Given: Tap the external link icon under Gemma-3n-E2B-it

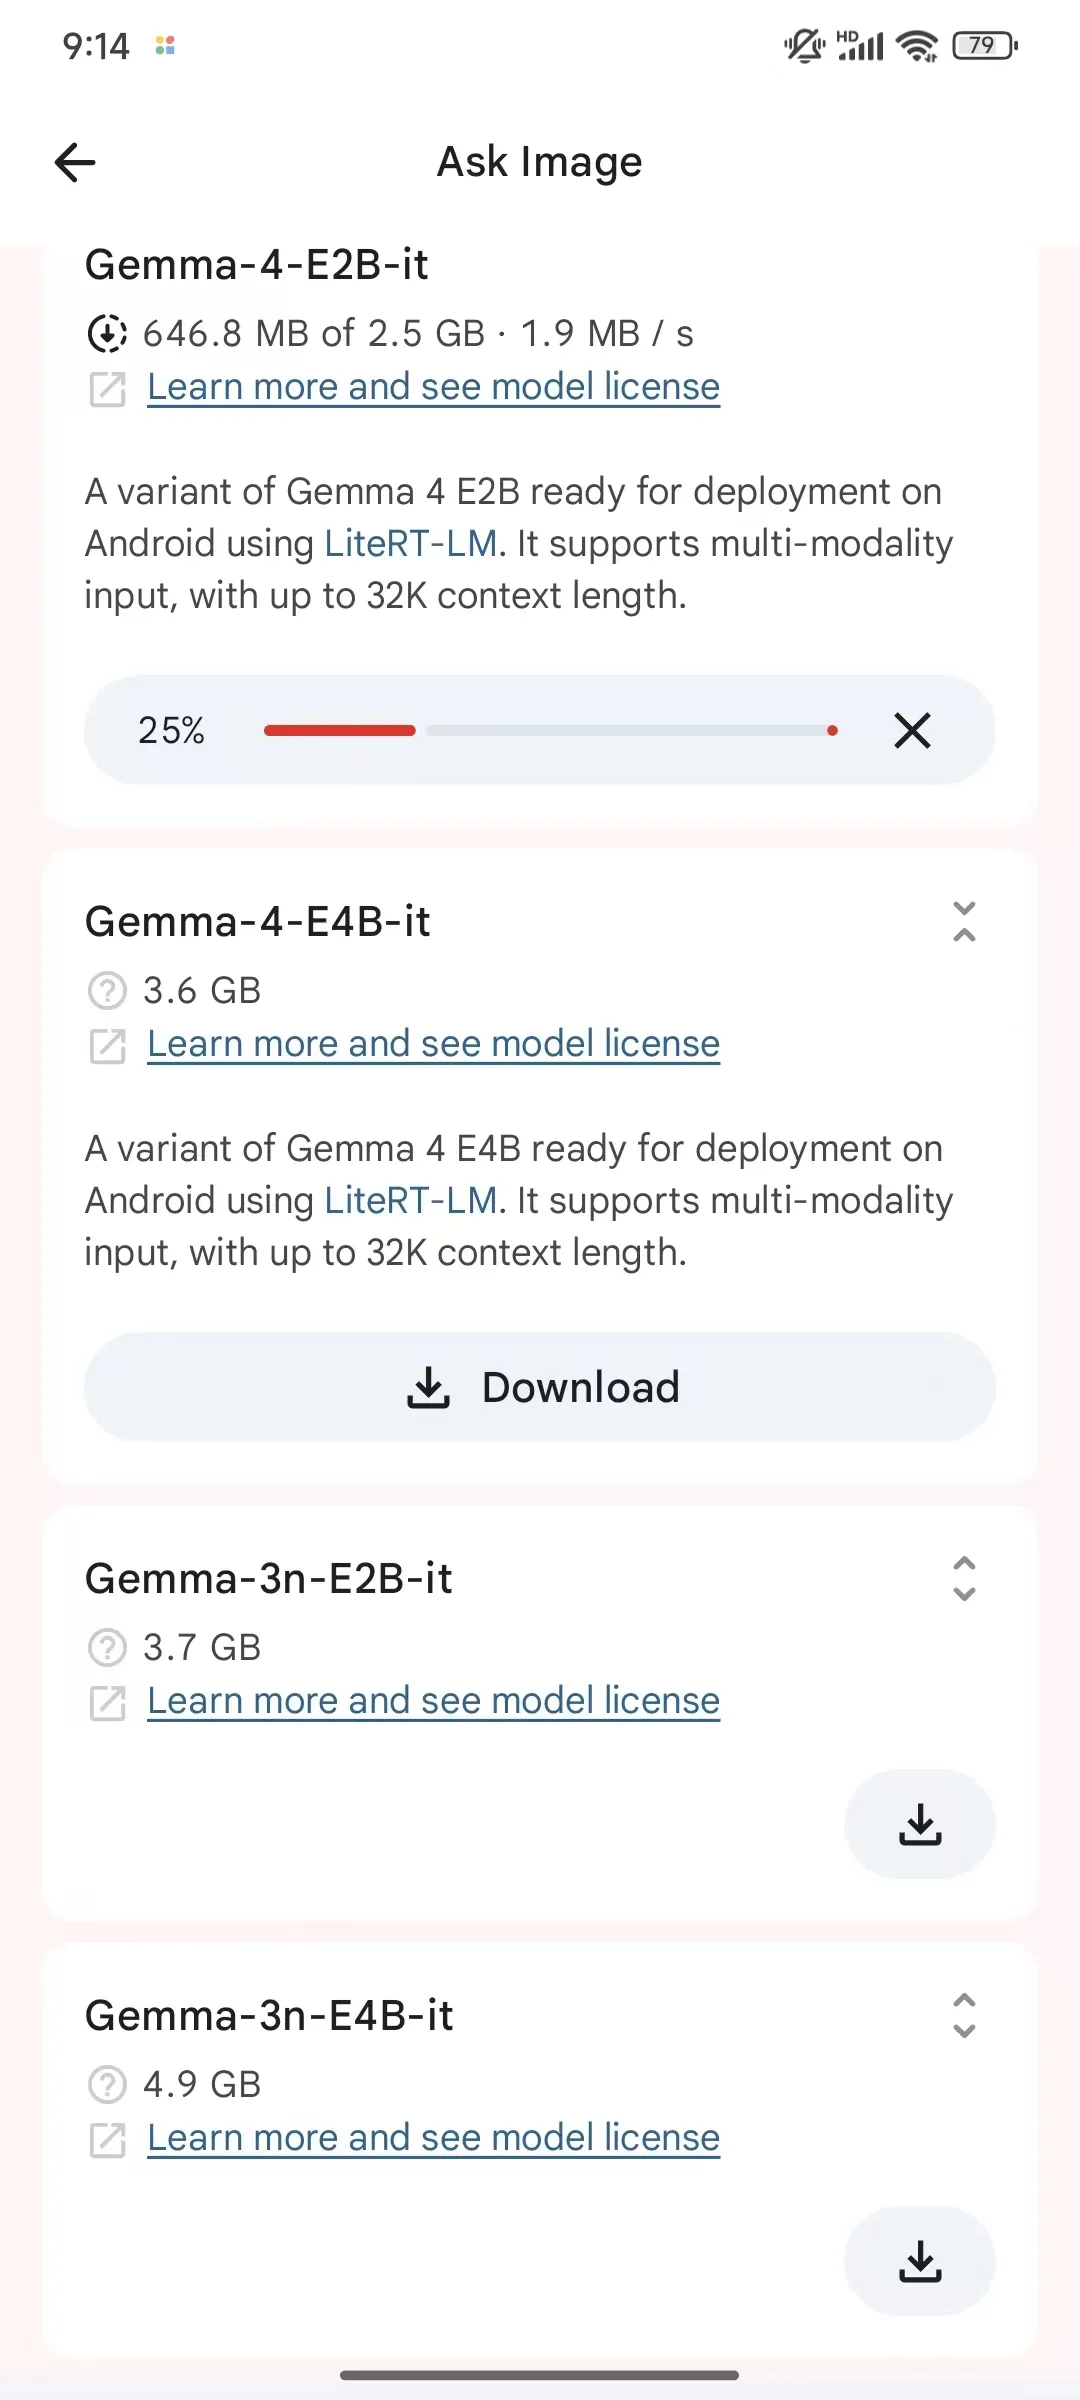Looking at the screenshot, I should tap(107, 1703).
